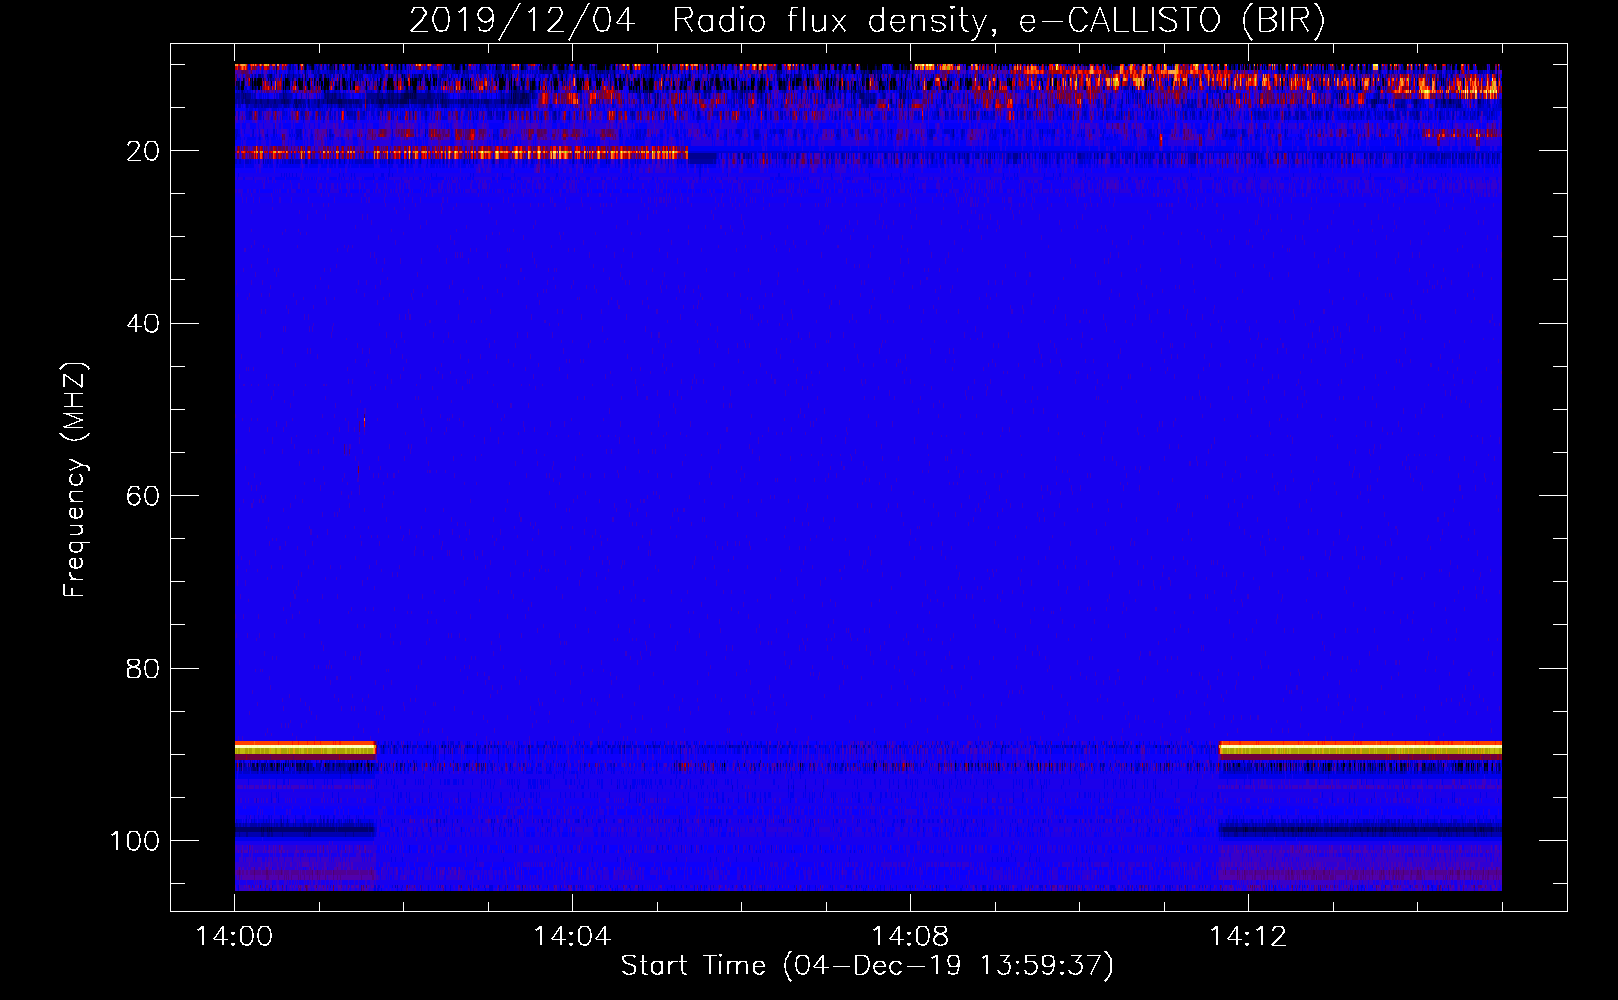Click the 'Start Time (04-Dec-19 13:59:37)' axis label

pos(867,966)
